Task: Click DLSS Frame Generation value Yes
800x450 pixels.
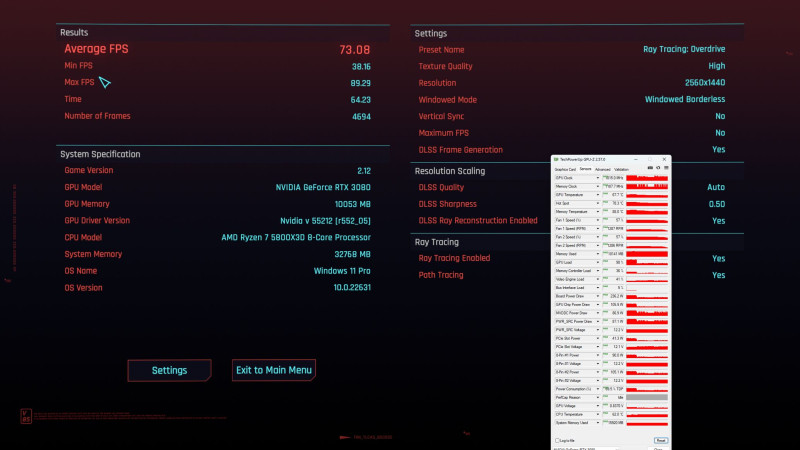Action: (718, 149)
